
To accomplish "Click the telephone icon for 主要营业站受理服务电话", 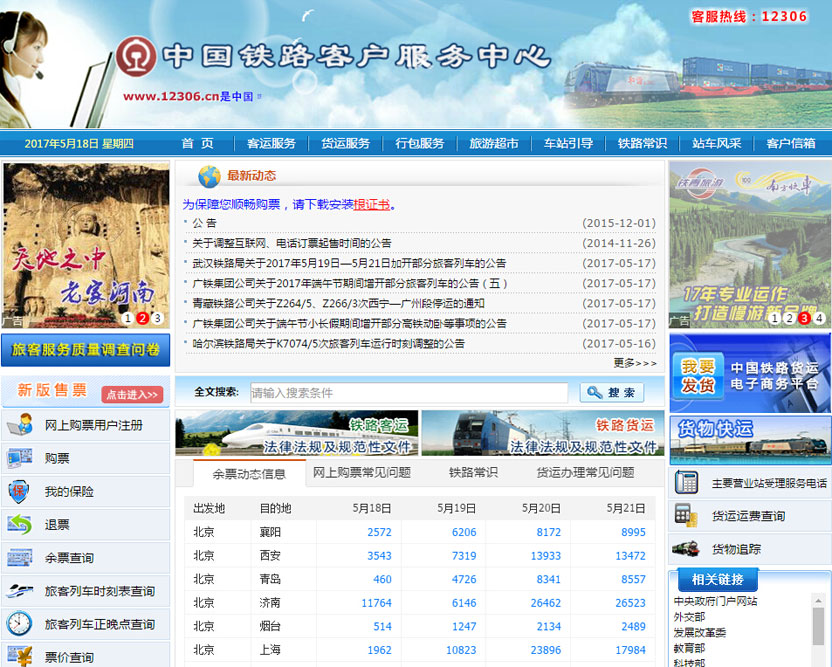I will coord(686,482).
